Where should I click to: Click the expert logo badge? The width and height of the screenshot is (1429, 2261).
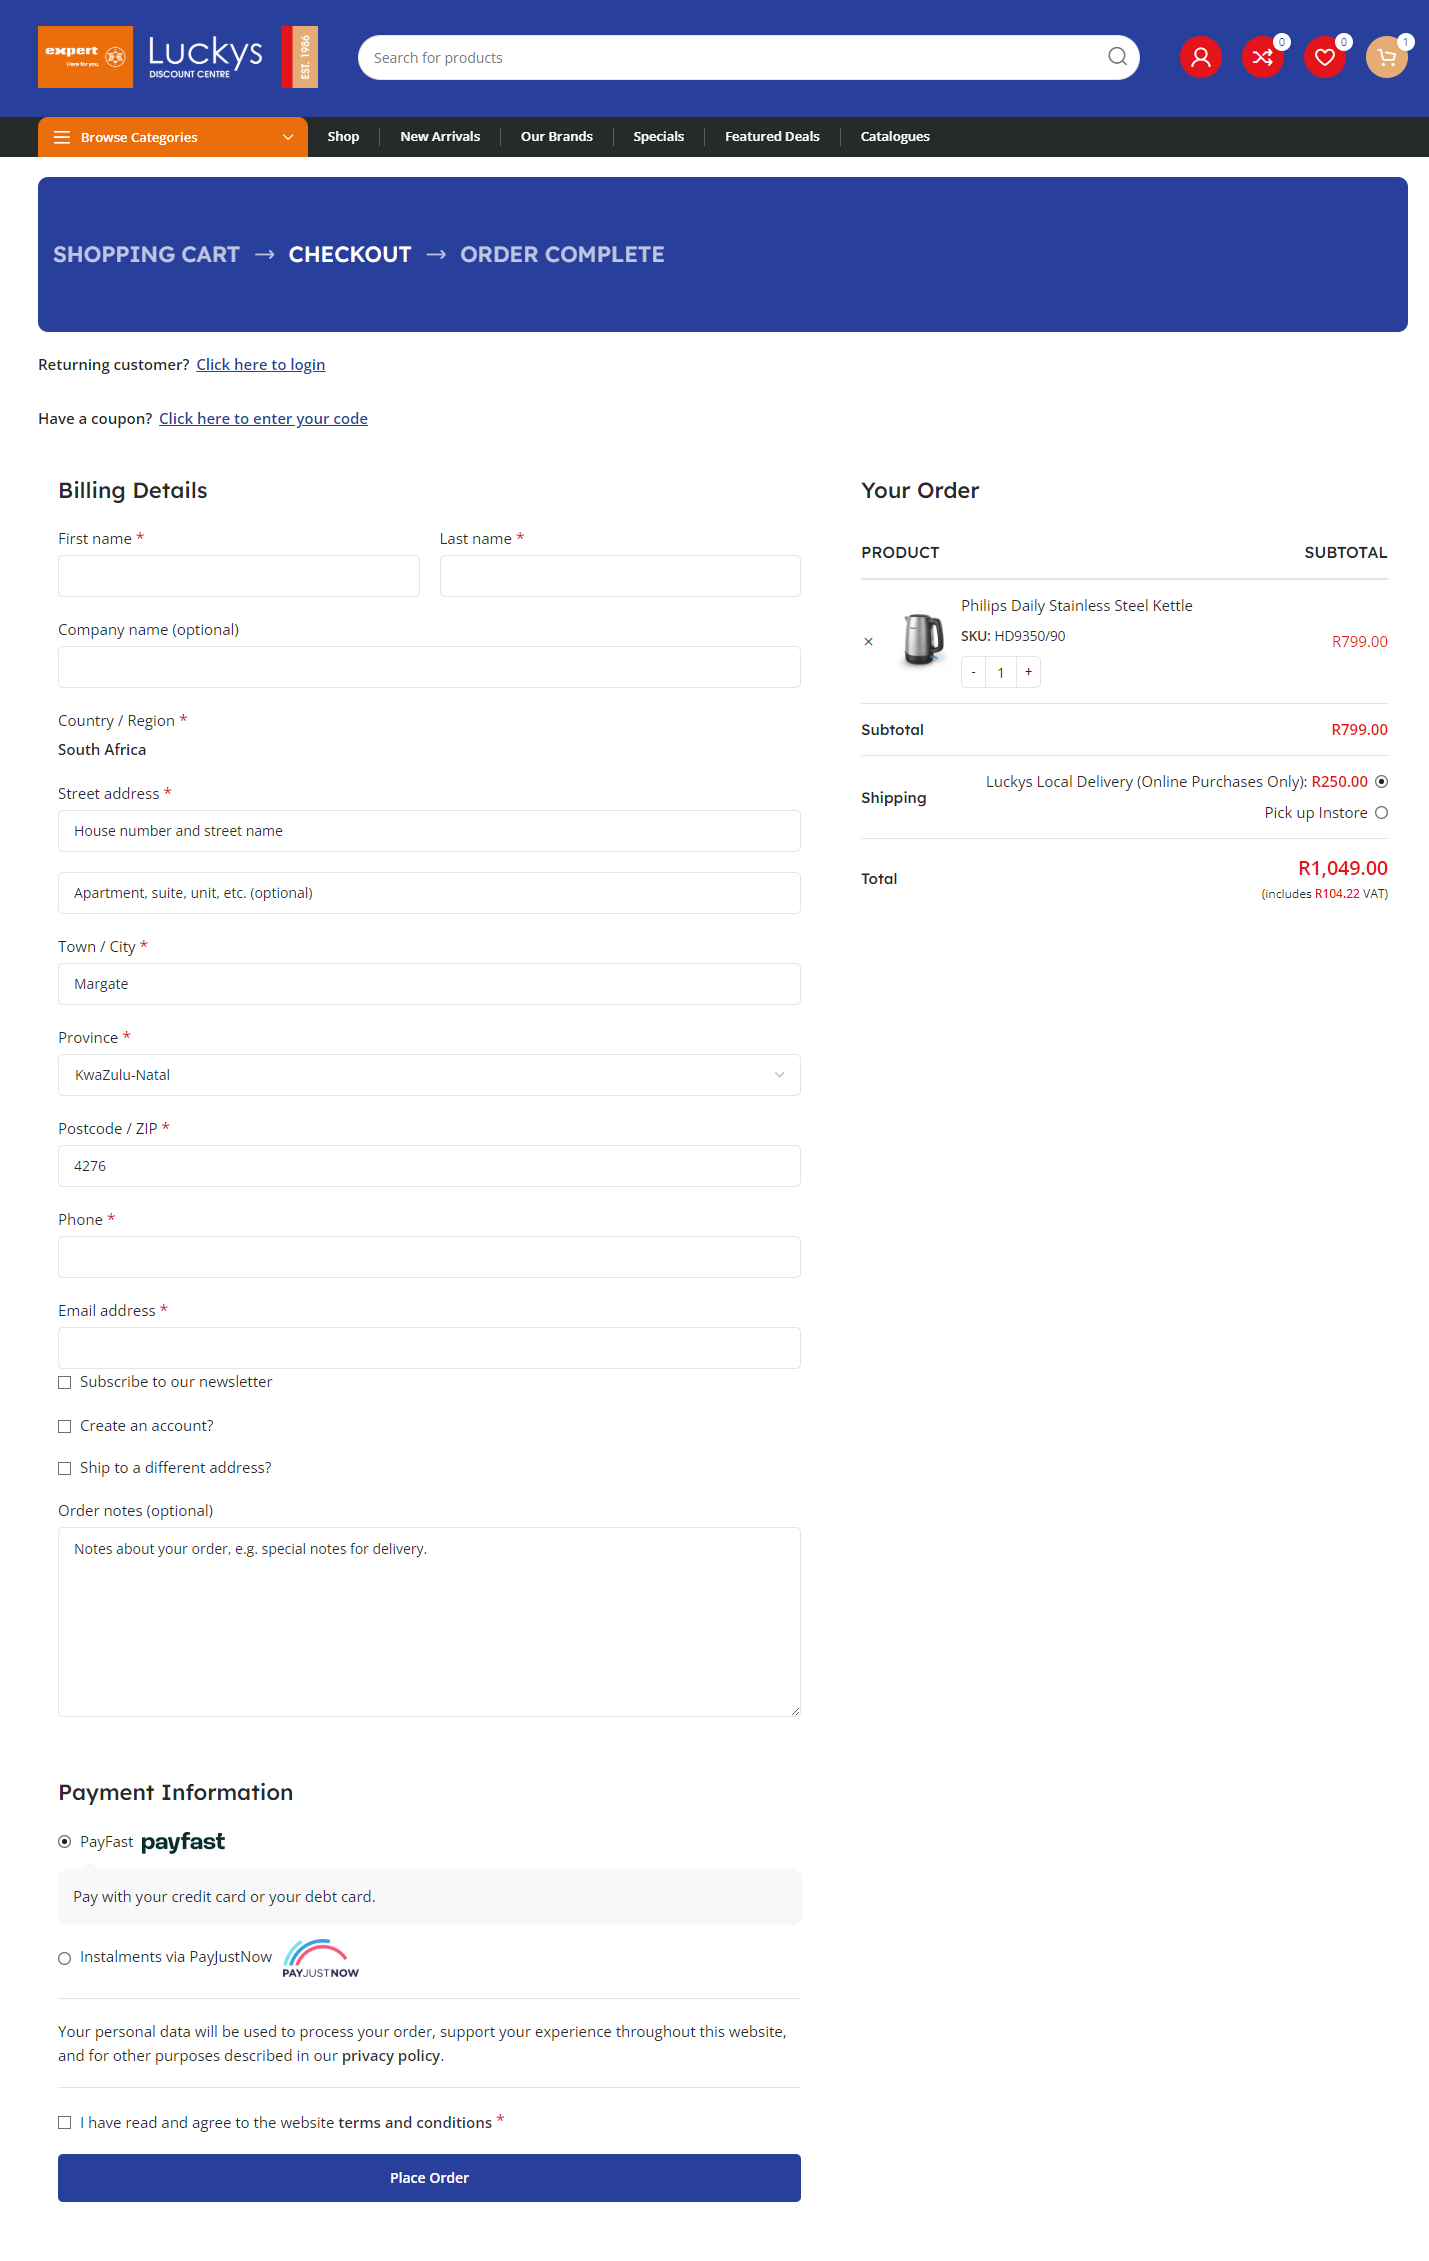click(85, 56)
